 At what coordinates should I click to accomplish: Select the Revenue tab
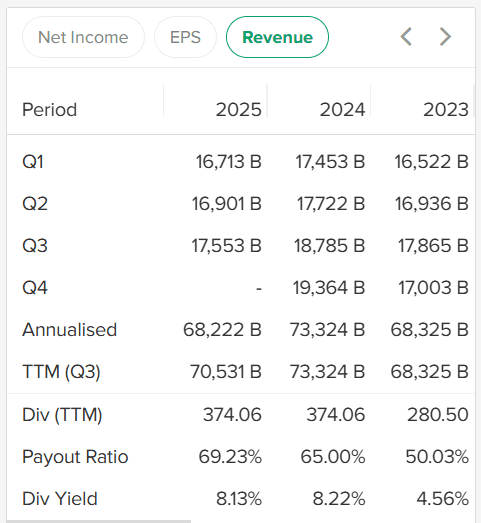[x=277, y=37]
